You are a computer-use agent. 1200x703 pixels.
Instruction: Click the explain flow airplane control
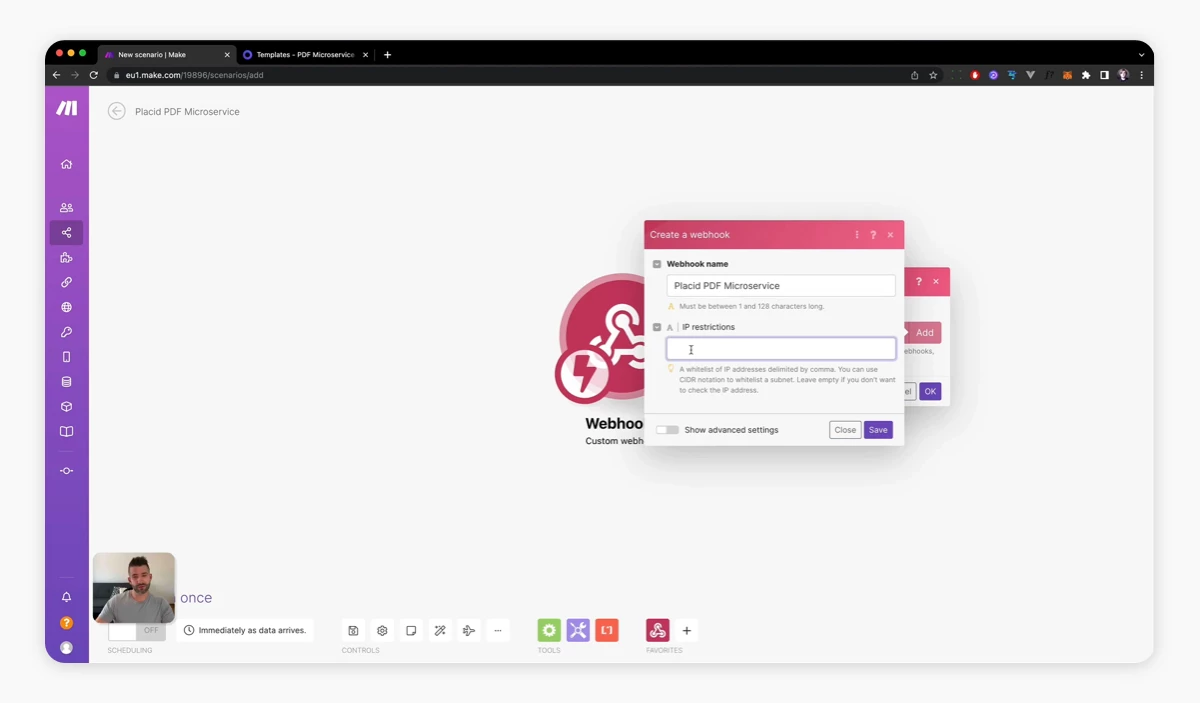(469, 631)
